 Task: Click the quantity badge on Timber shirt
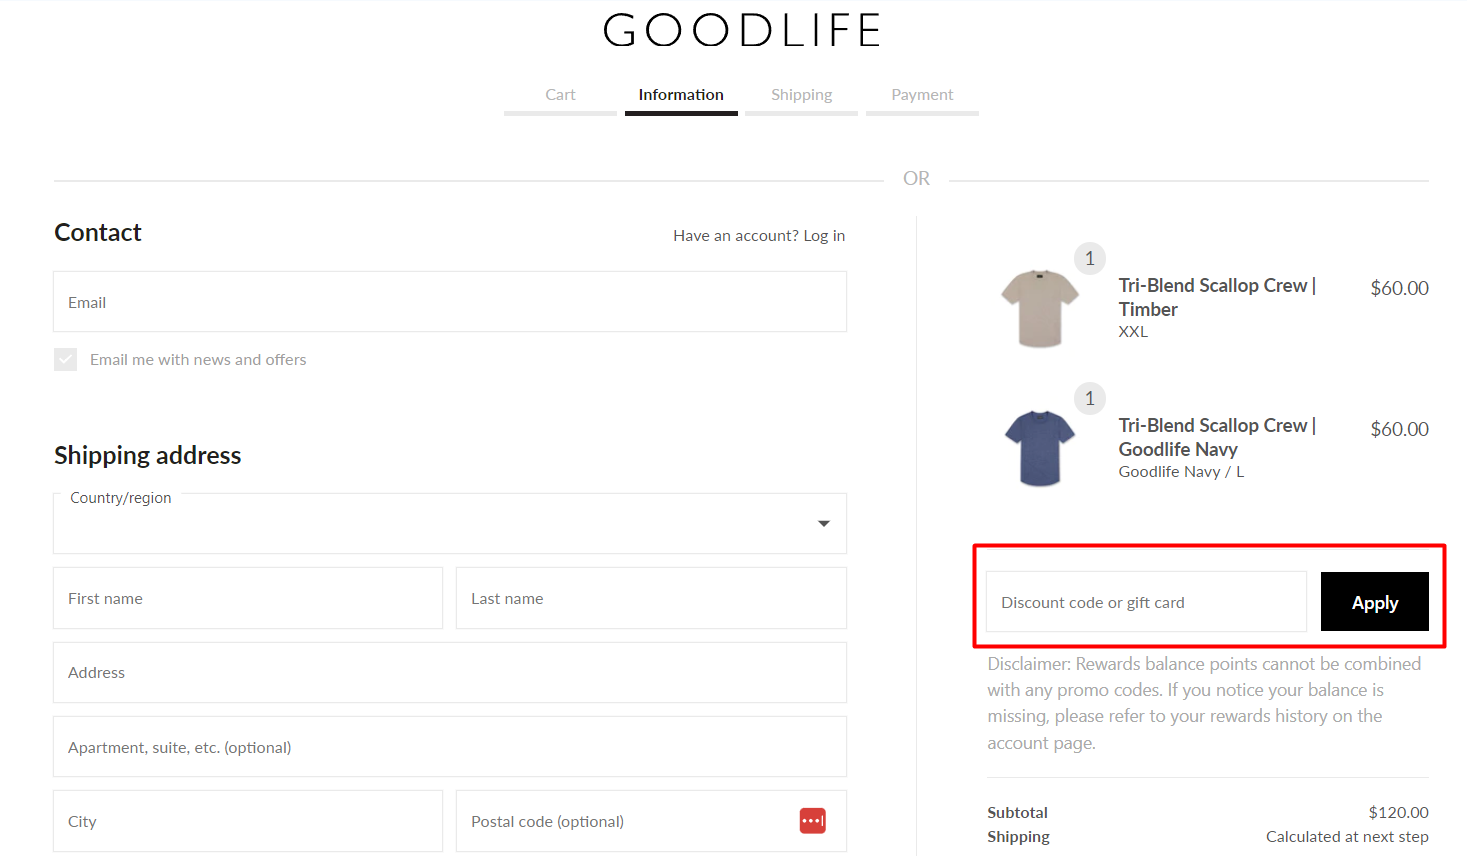[1090, 258]
